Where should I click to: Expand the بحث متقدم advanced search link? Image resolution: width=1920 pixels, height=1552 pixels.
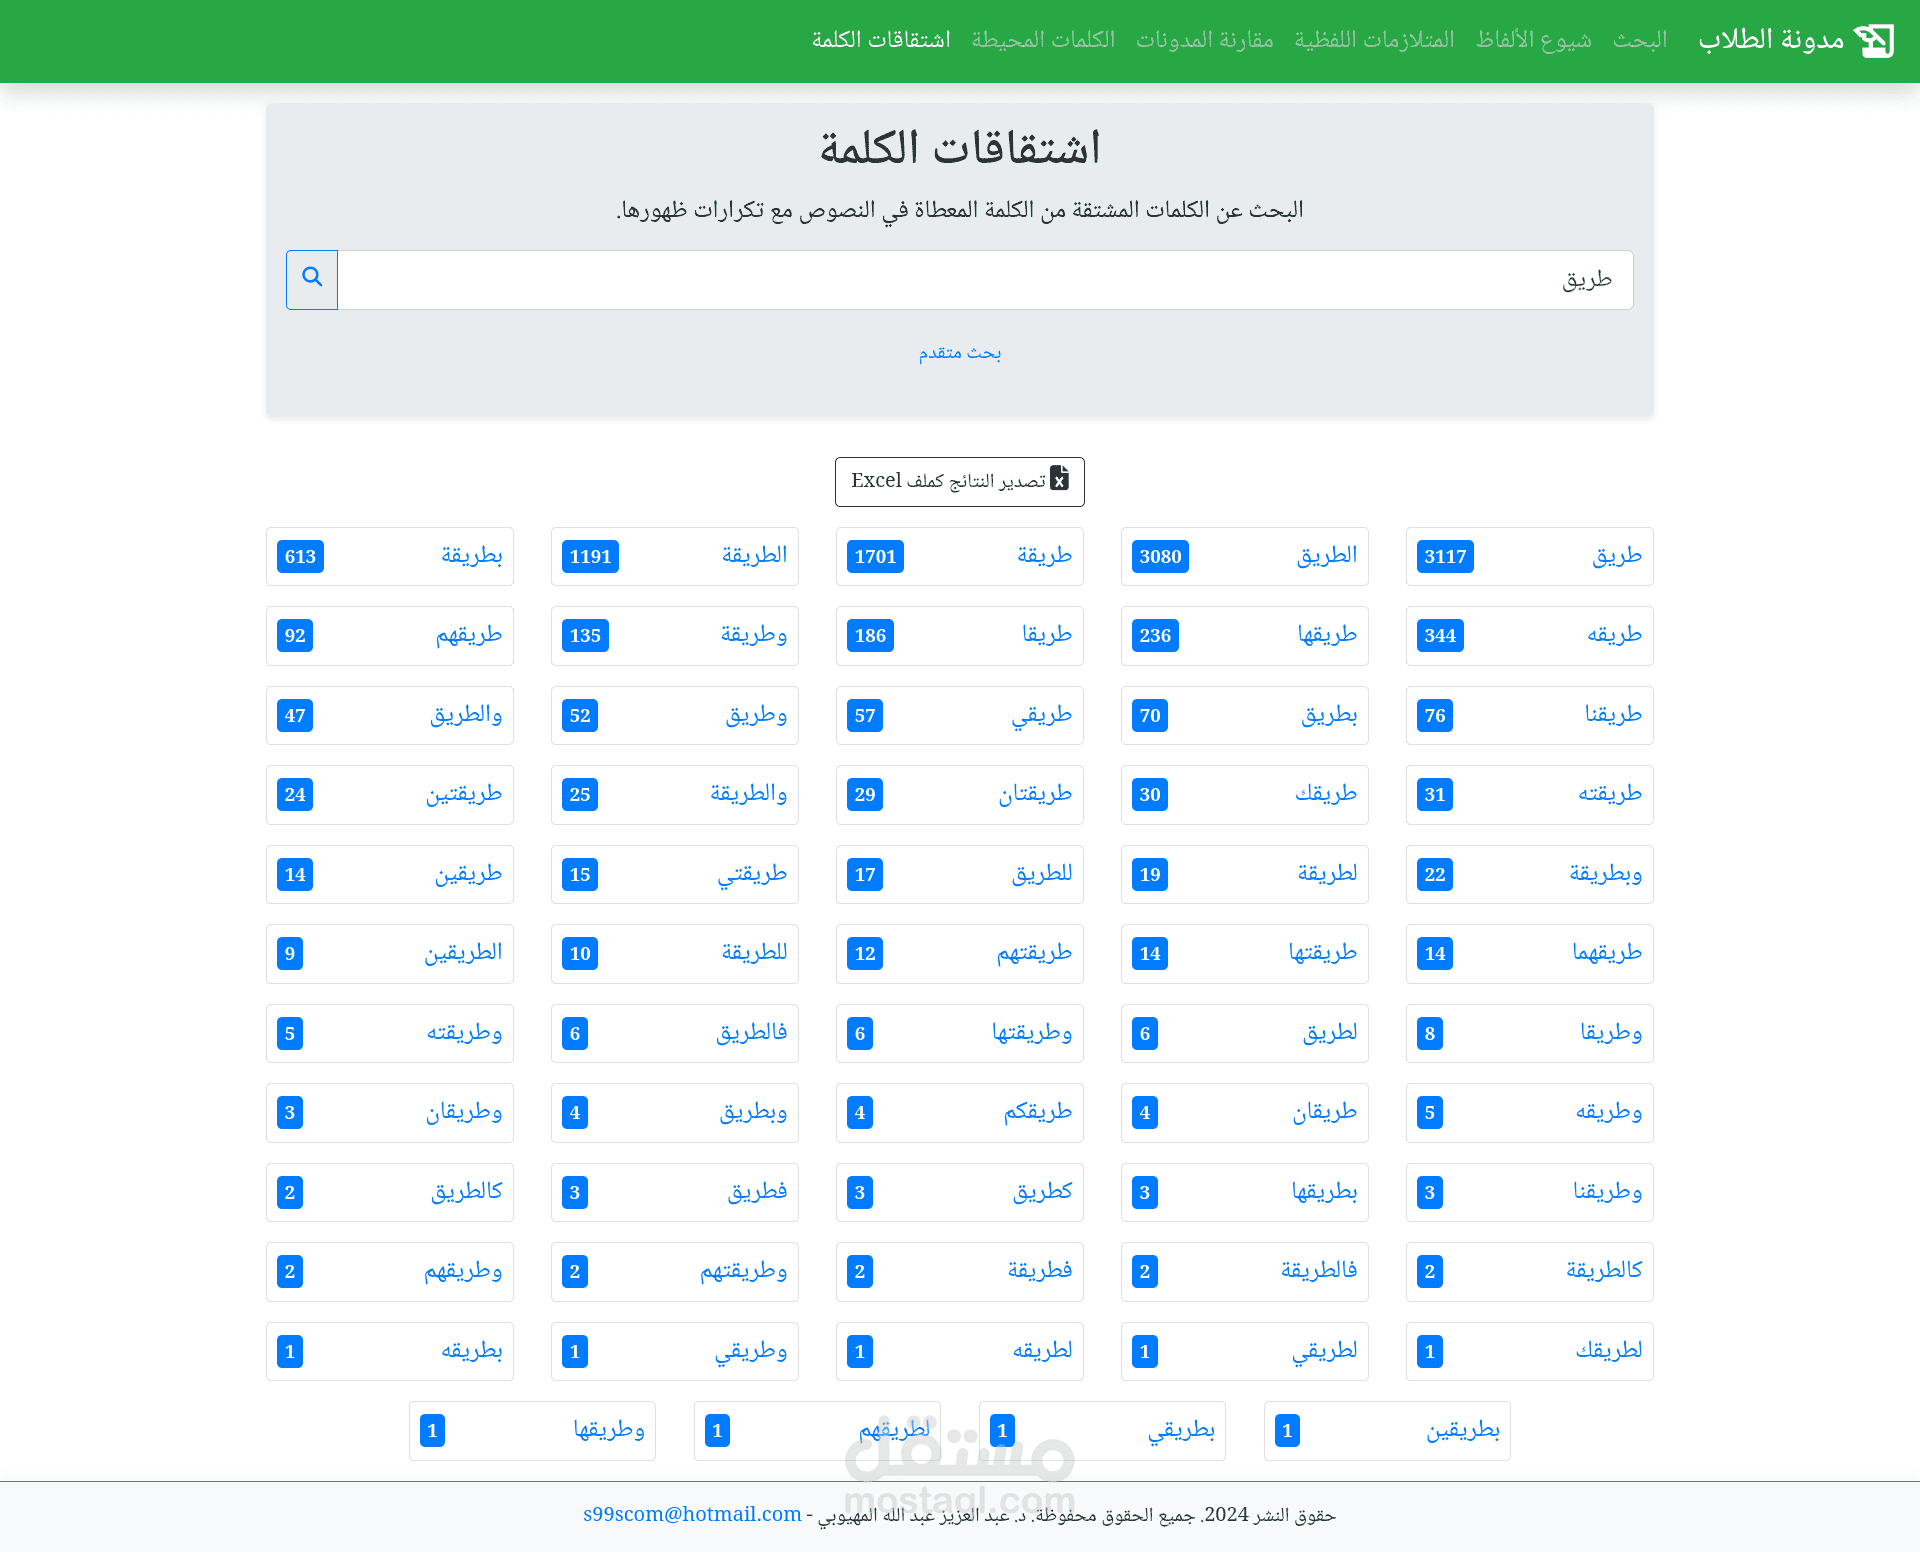point(959,353)
